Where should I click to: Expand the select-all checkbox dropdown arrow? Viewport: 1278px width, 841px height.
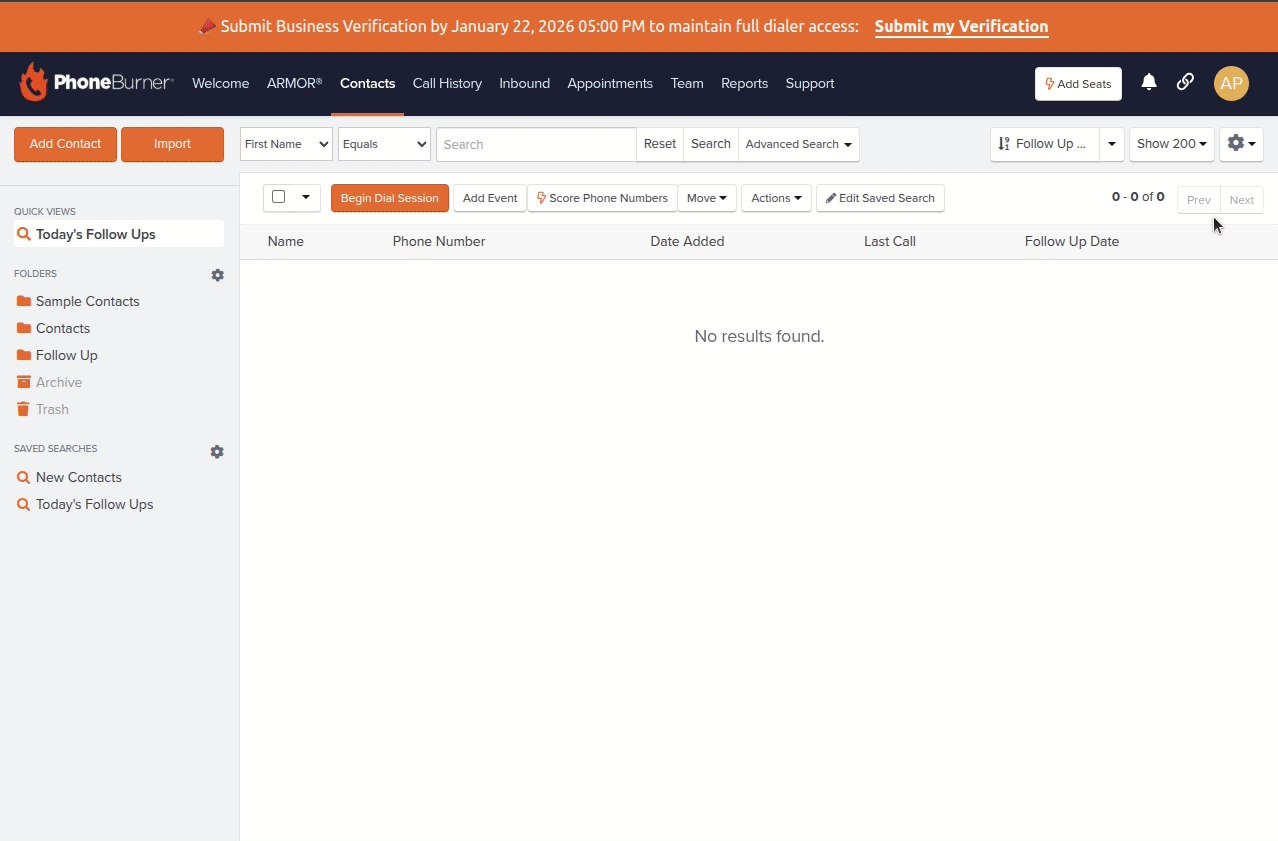click(x=306, y=197)
